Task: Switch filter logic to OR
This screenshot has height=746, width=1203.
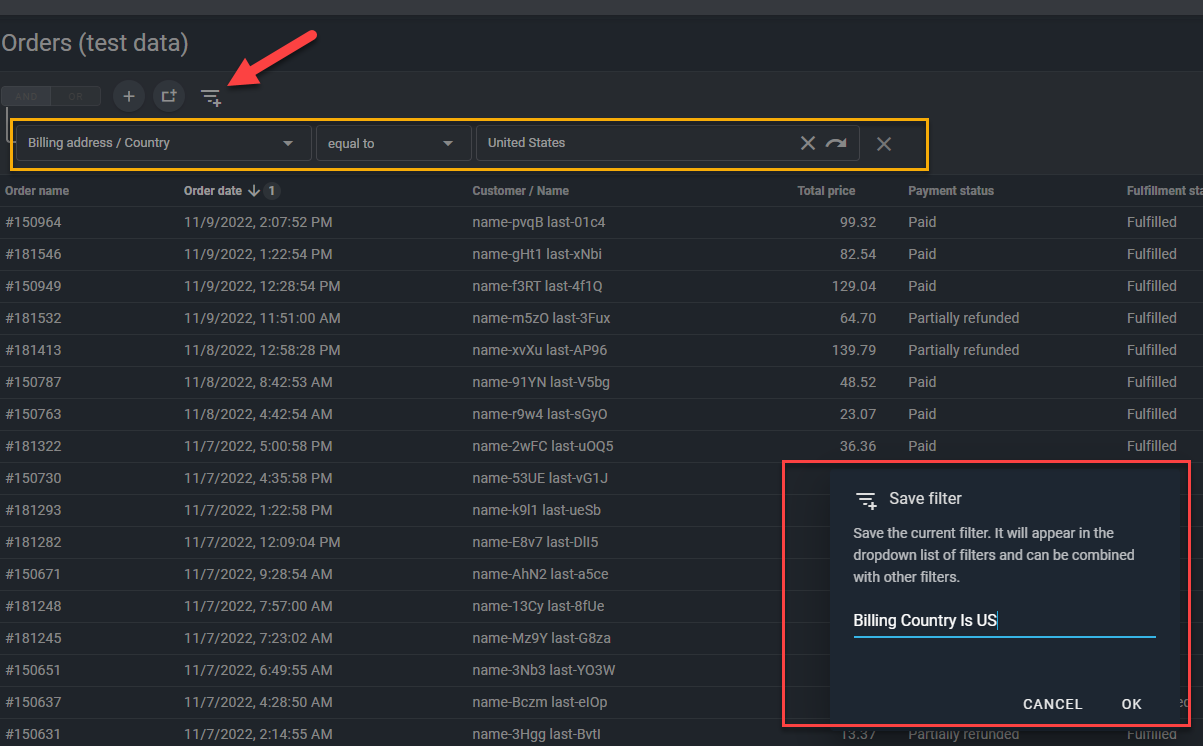Action: (76, 97)
